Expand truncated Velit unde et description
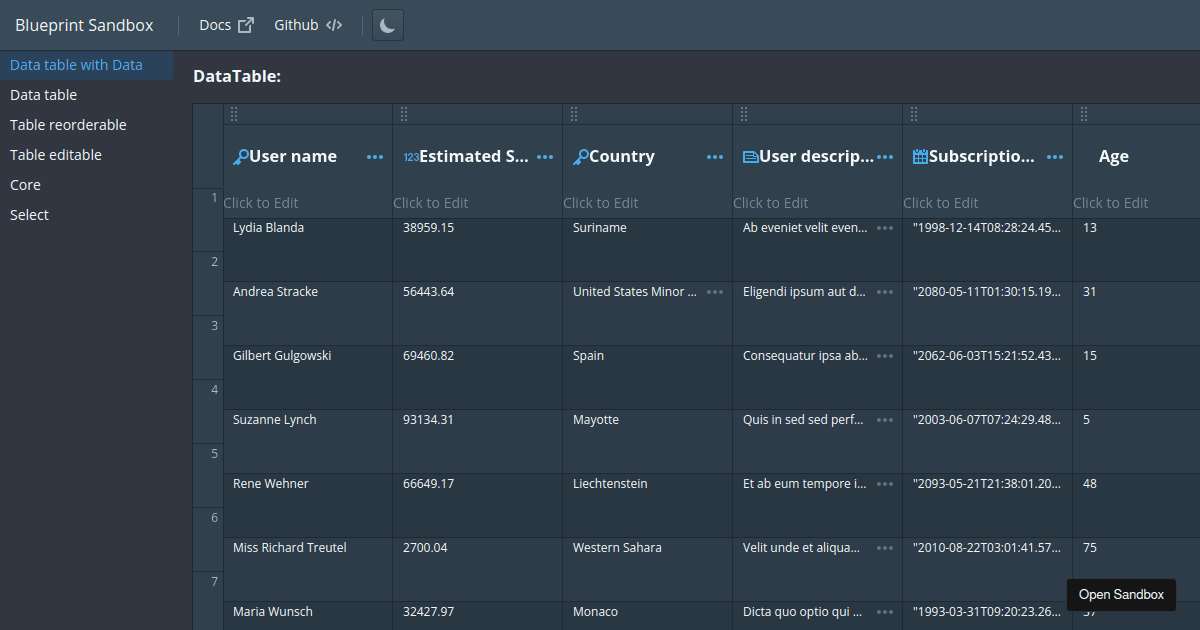This screenshot has width=1200, height=630. (885, 548)
